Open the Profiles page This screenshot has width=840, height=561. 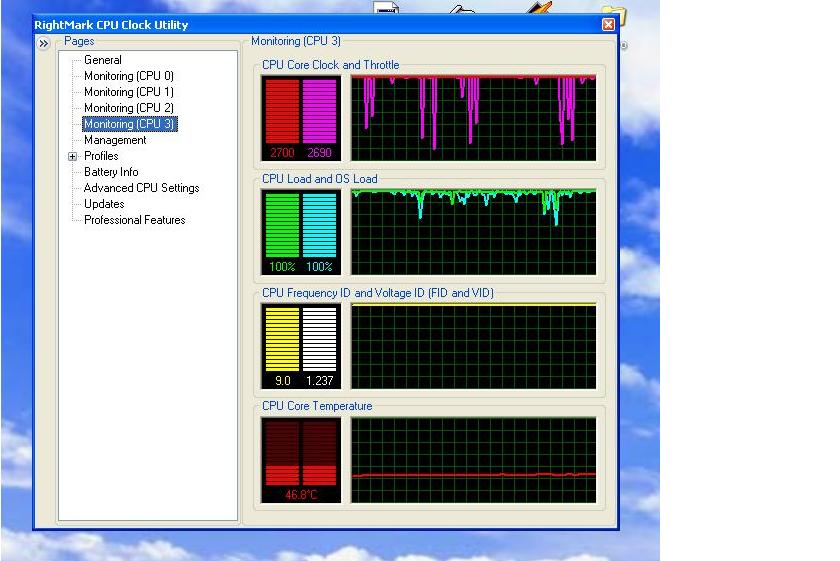101,156
